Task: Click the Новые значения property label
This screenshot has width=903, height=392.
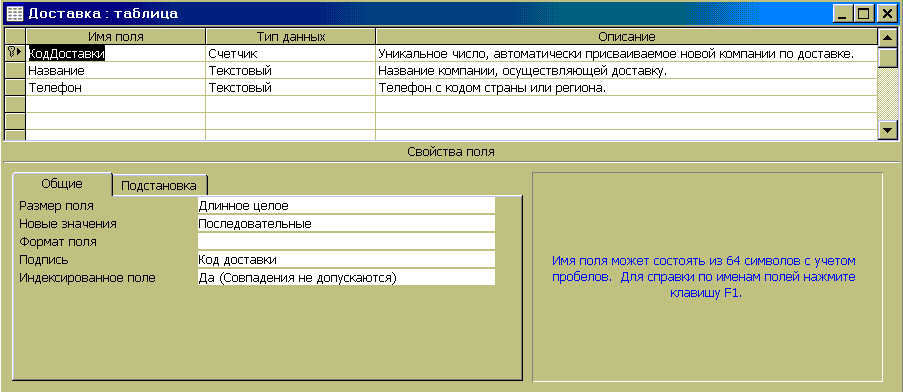Action: [x=68, y=223]
